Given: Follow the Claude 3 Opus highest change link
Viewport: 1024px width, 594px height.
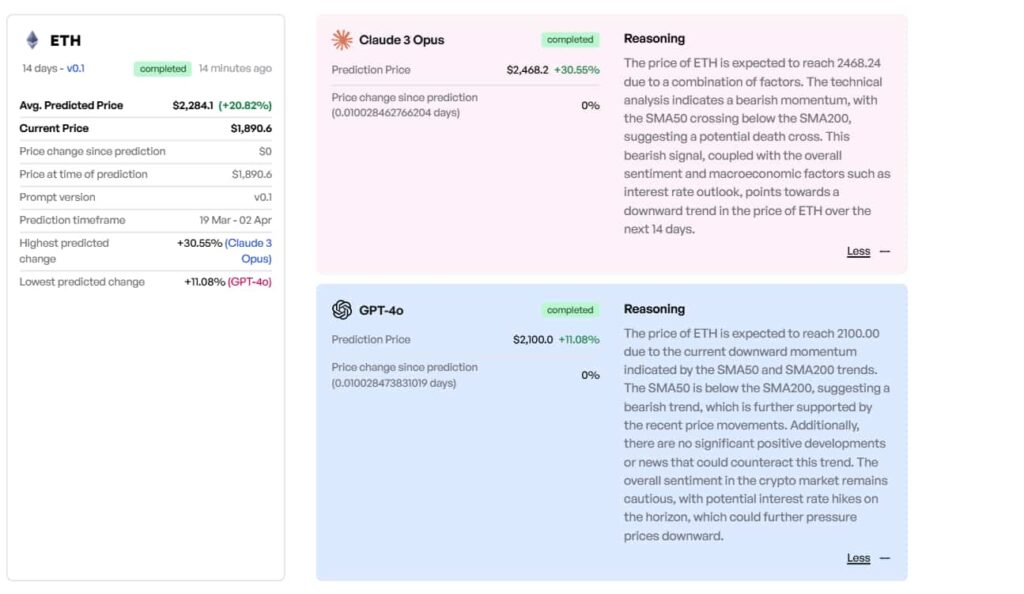Looking at the screenshot, I should 248,250.
